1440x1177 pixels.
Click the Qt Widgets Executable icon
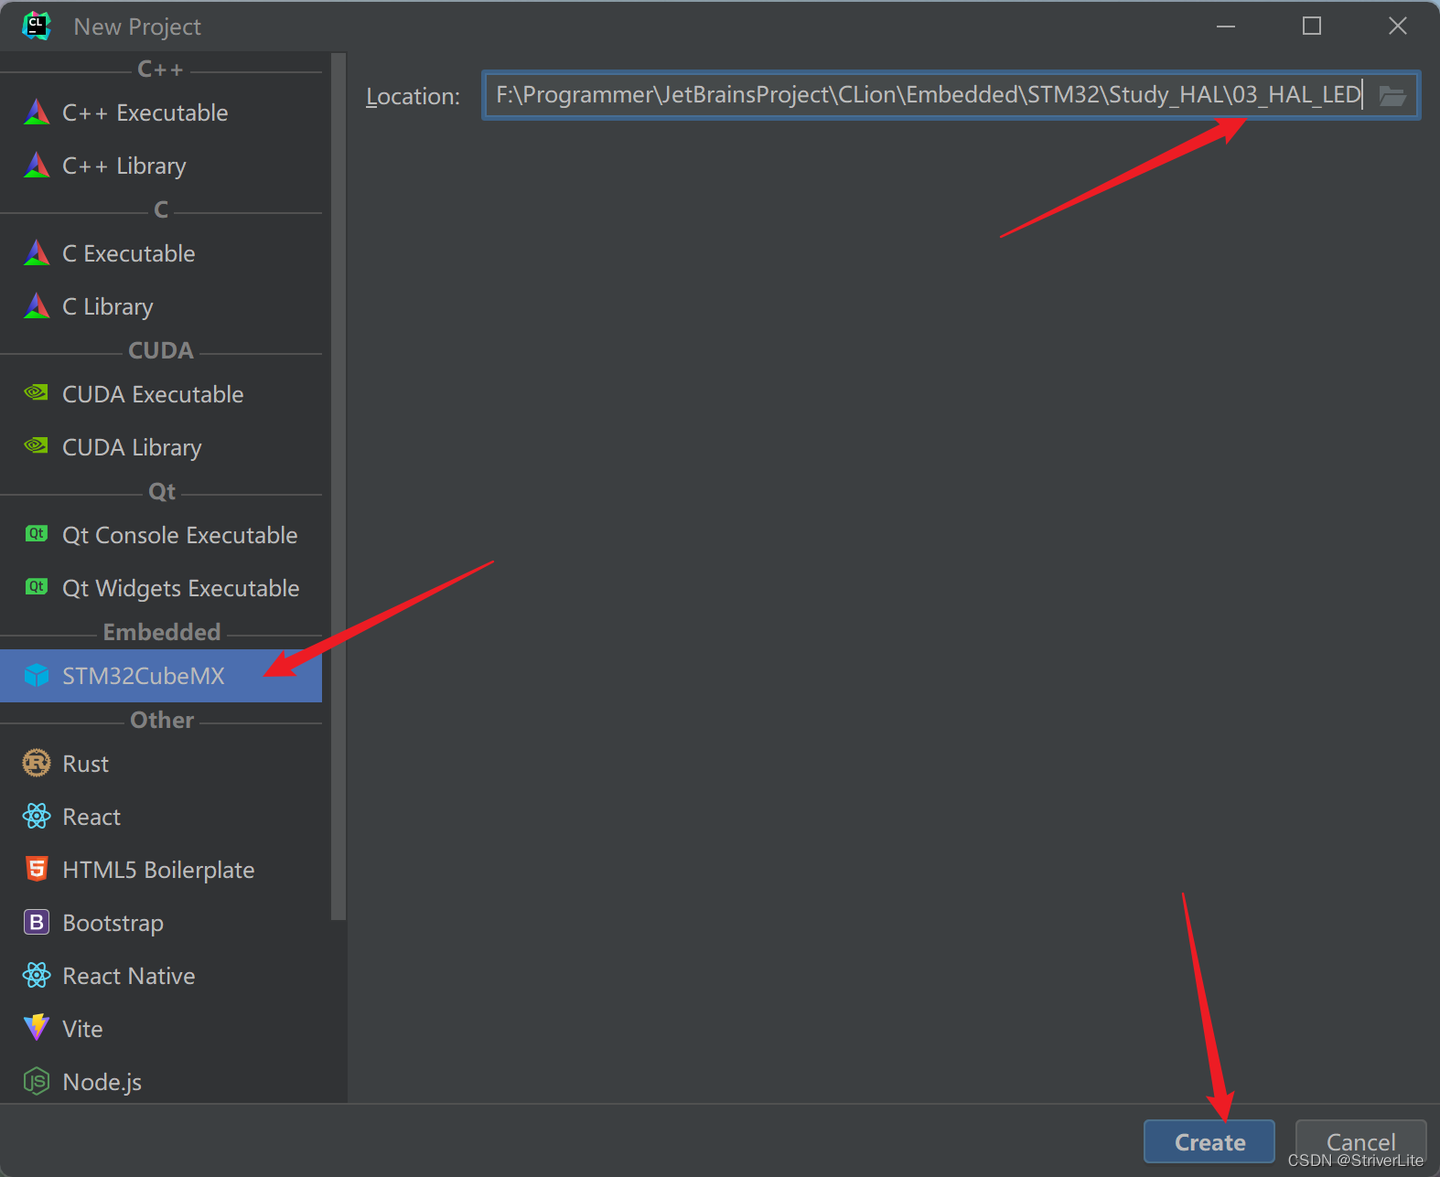[x=37, y=587]
